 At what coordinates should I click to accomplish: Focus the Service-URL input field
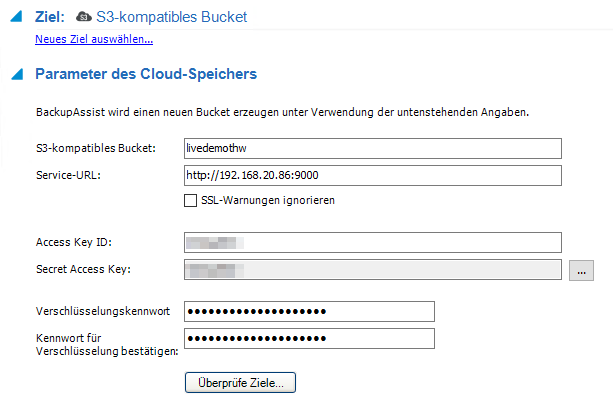[x=372, y=176]
